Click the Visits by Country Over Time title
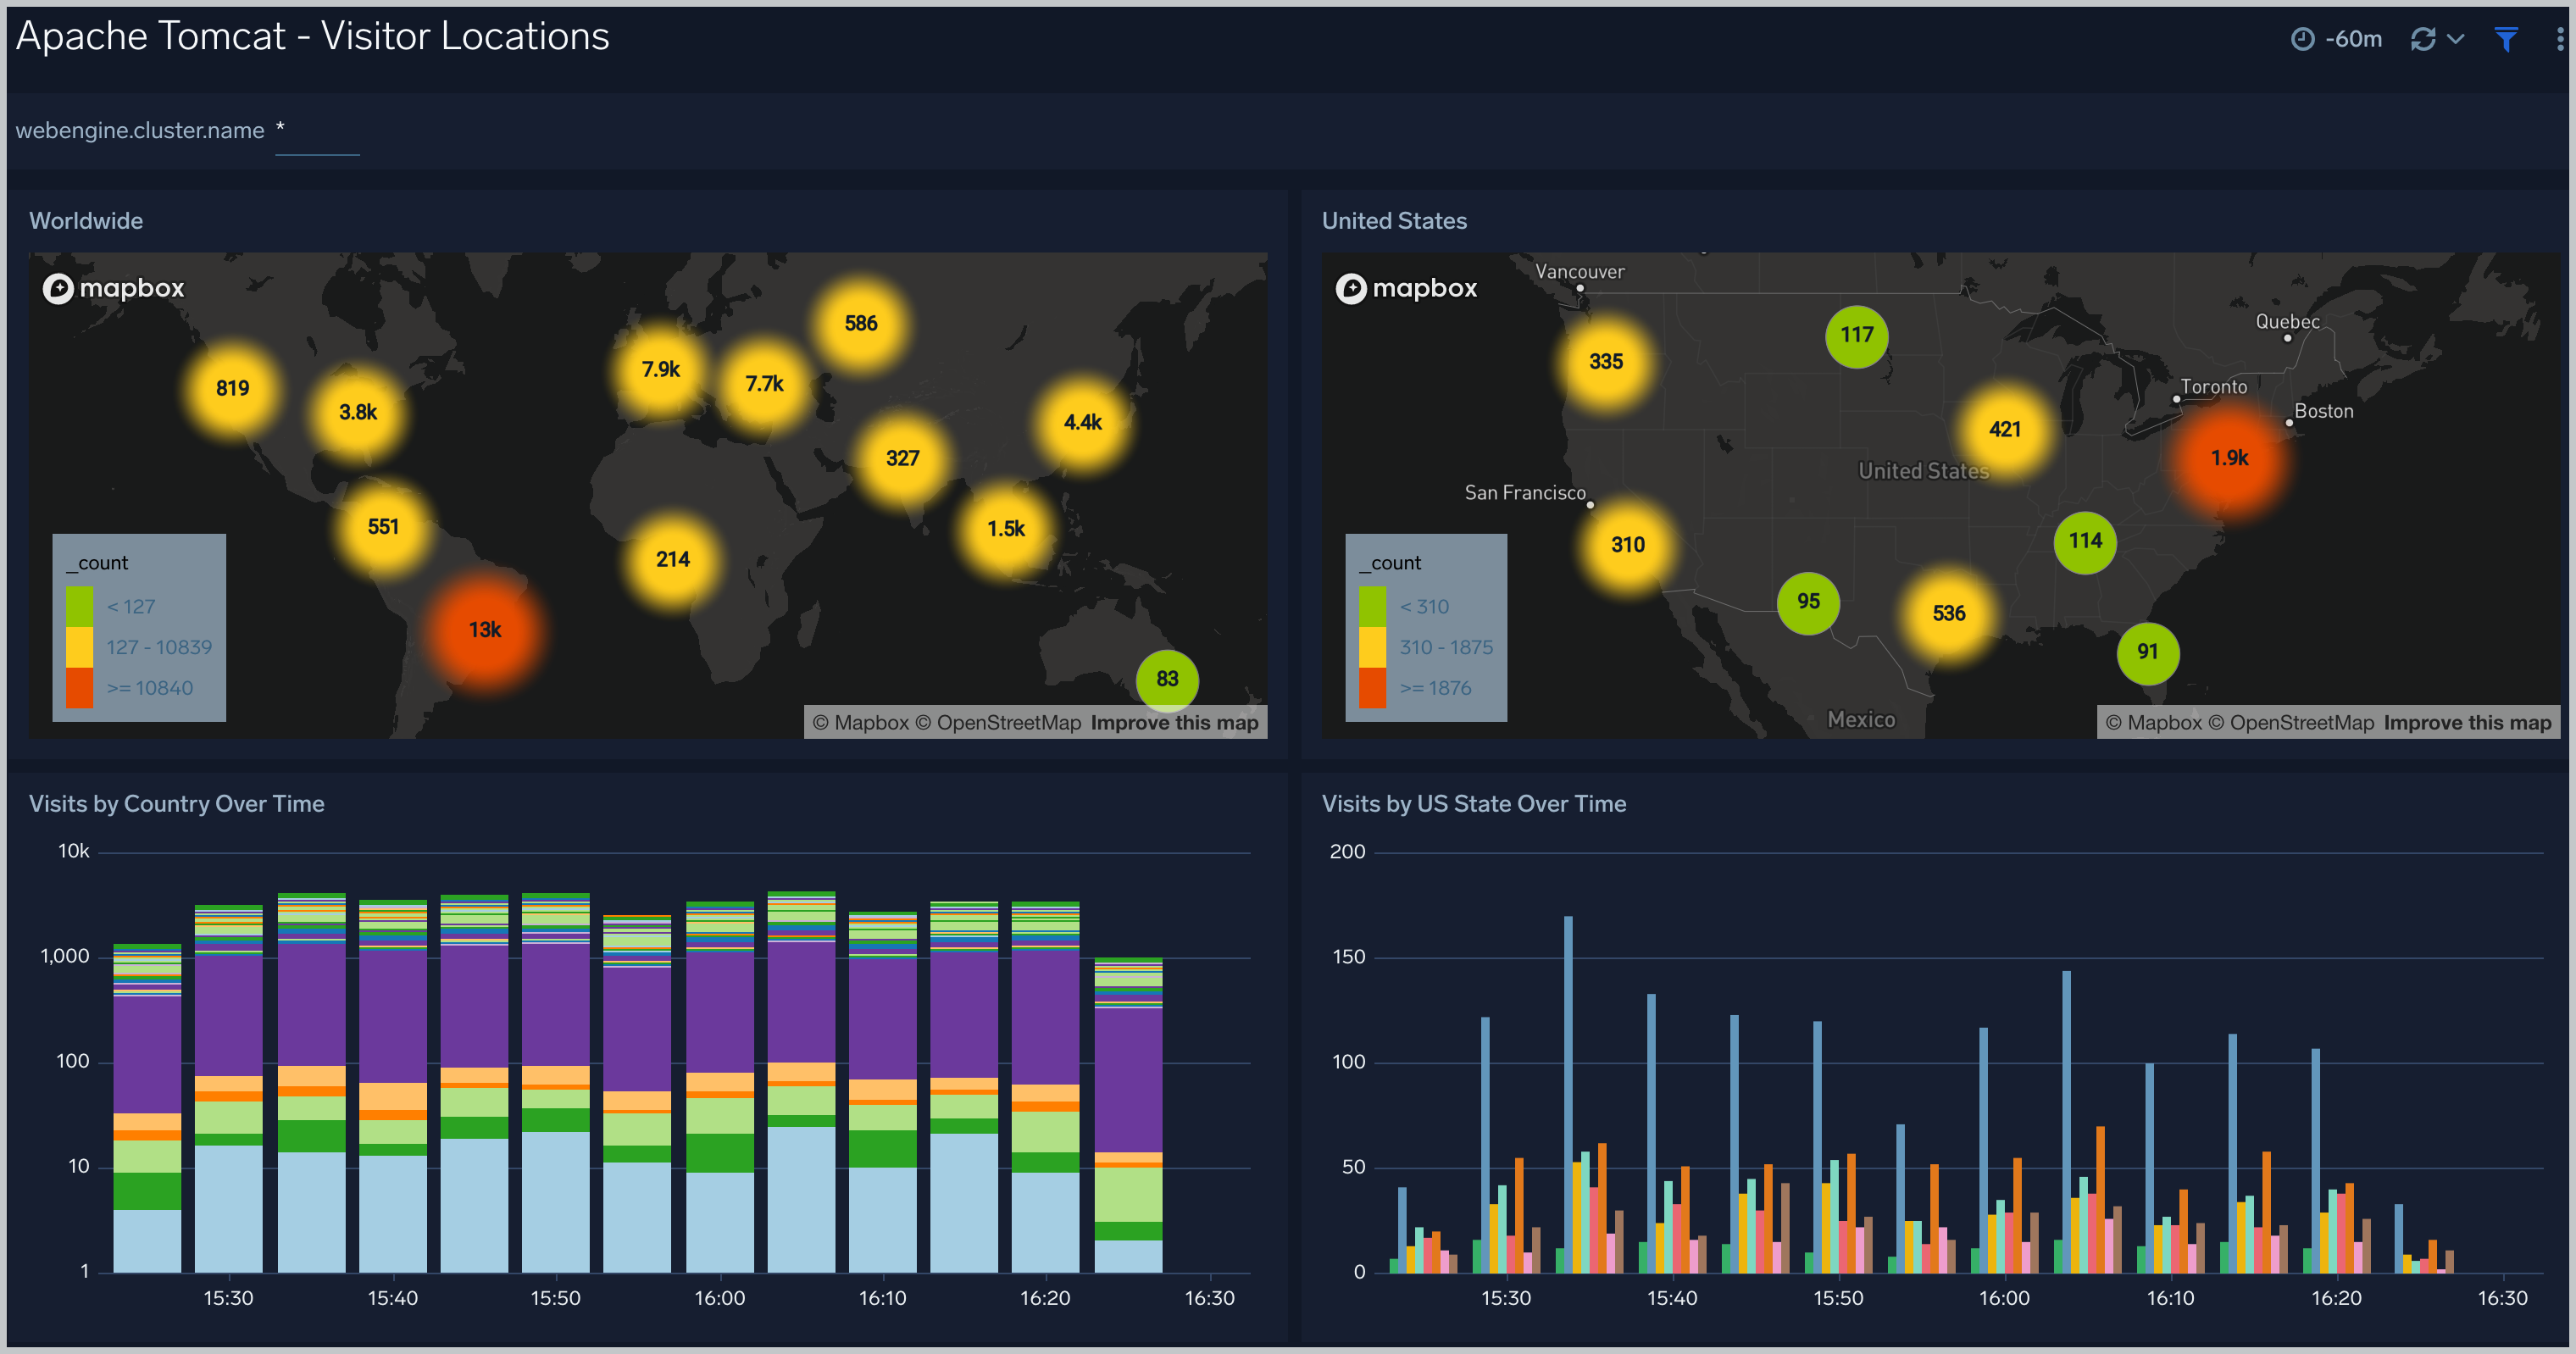 pos(177,804)
